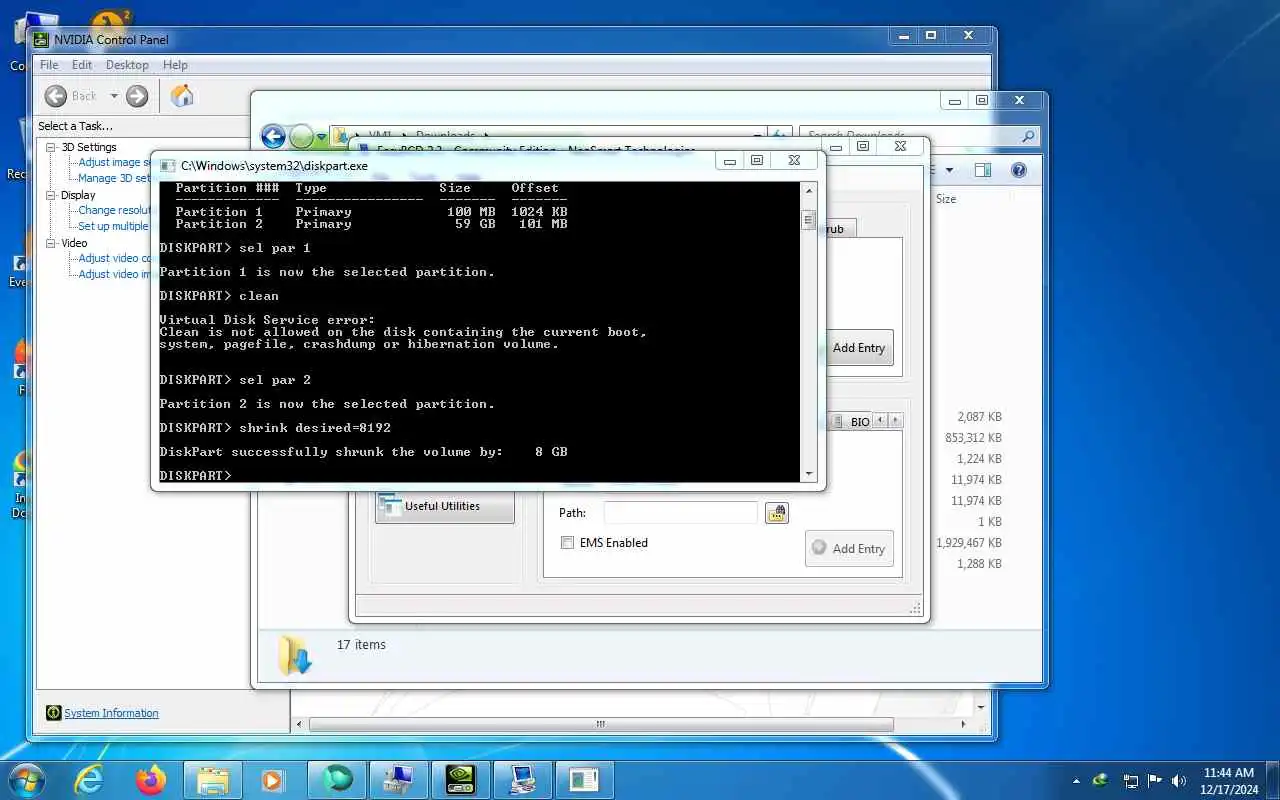Screen dimensions: 1280x800
Task: Click the magnifier icon in Search Downloads
Action: click(1028, 136)
